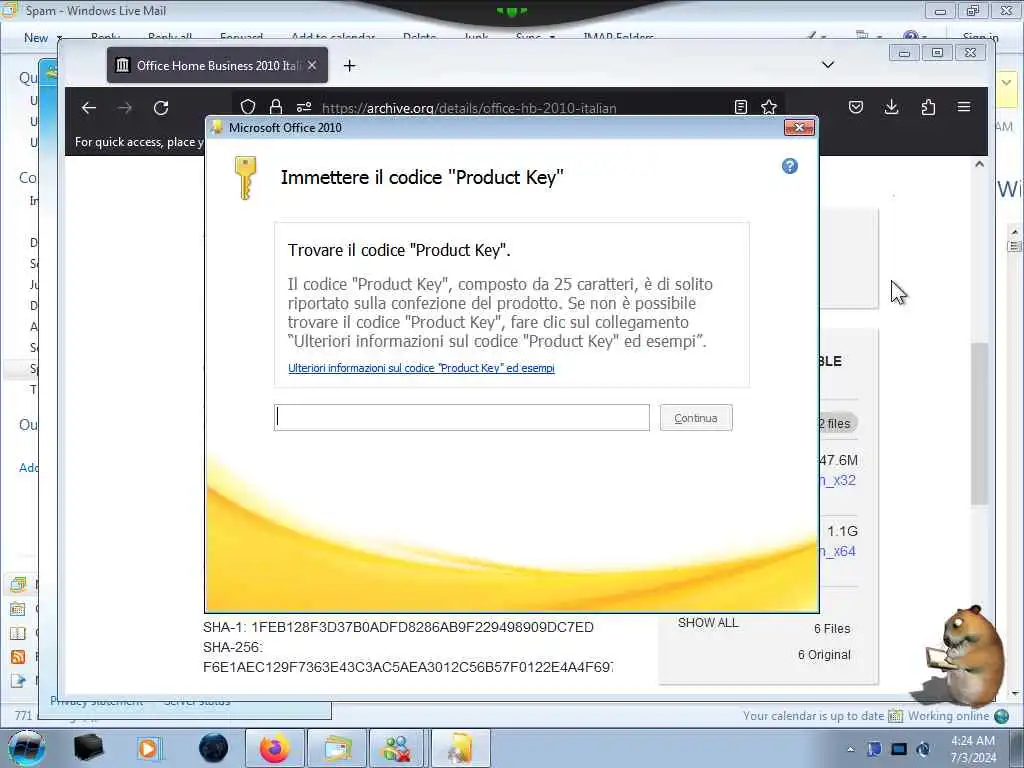Open the x32 download link on archive.org
Viewport: 1024px width, 768px height.
[838, 480]
